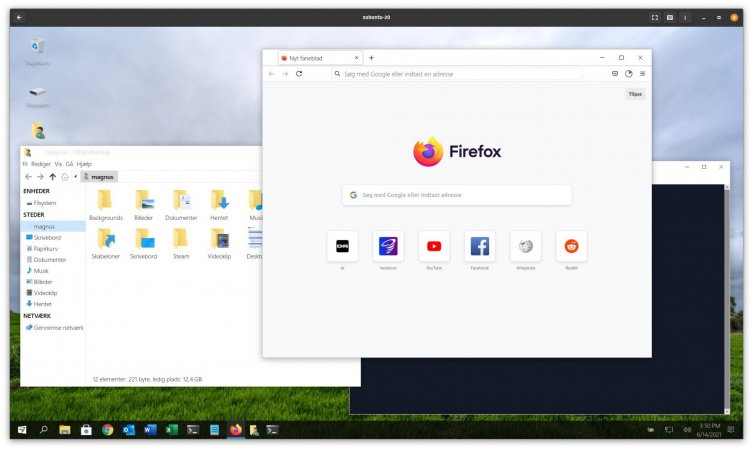Open the DR shortcut tile in Firefox

[x=342, y=246]
